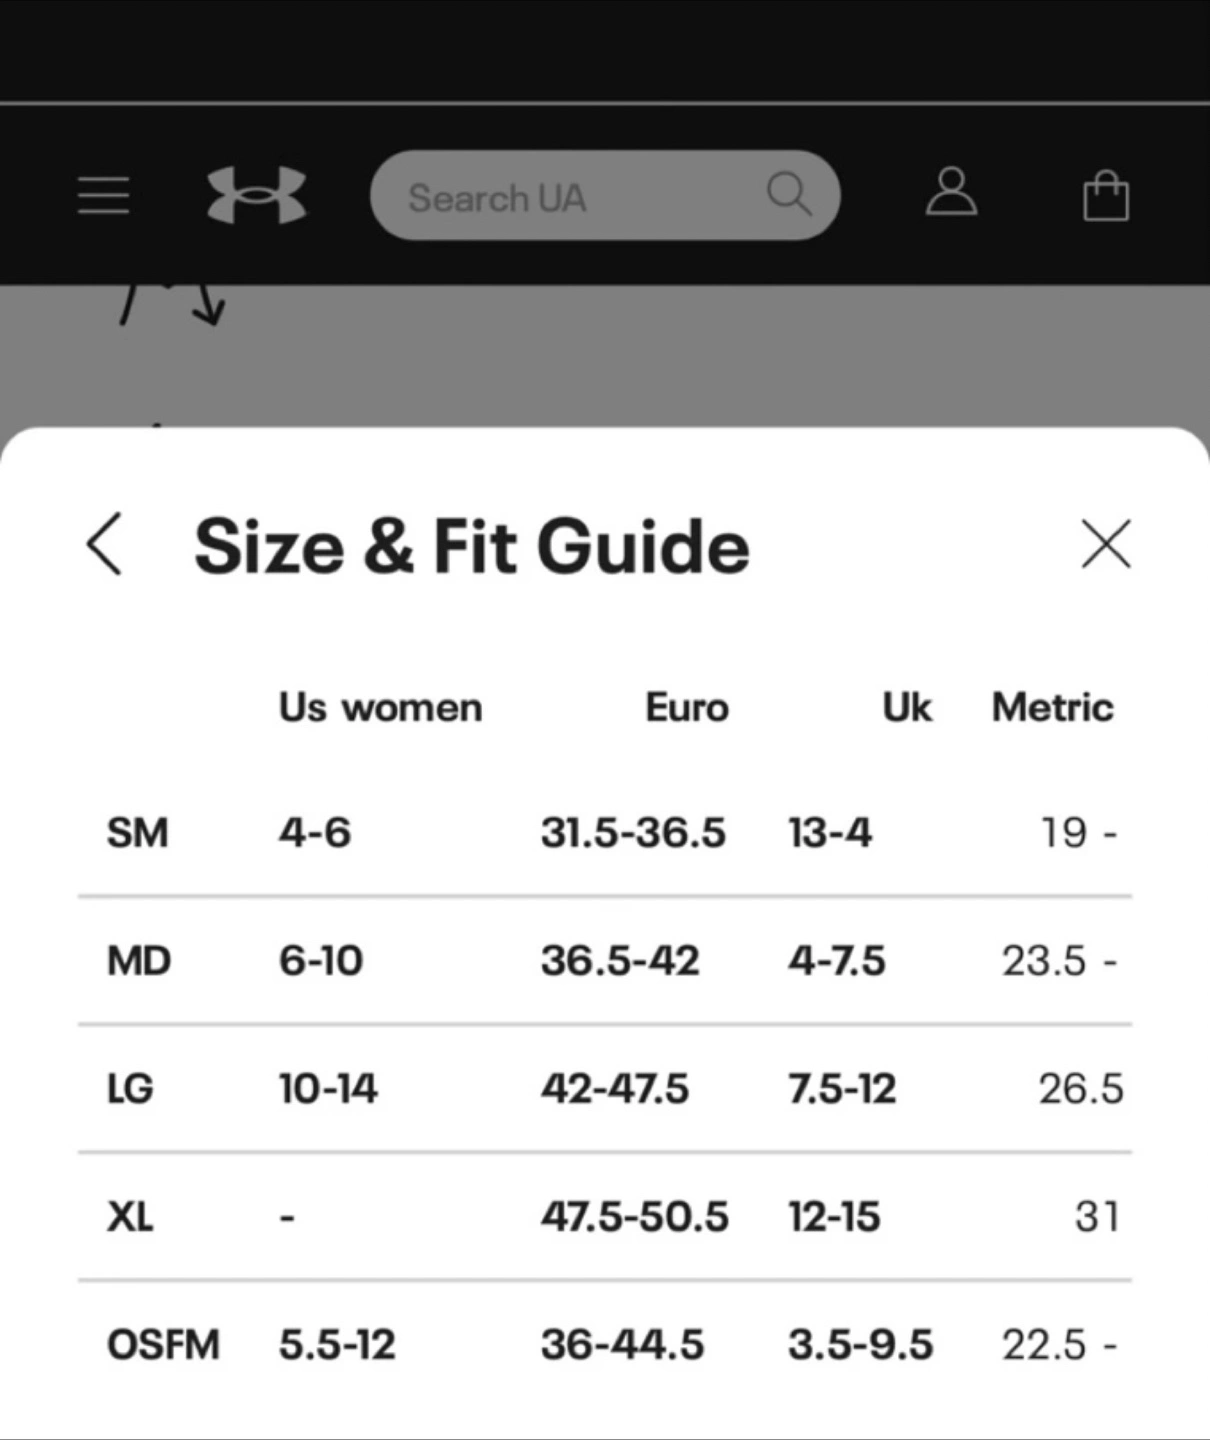Select the MD size row label

[x=139, y=961]
